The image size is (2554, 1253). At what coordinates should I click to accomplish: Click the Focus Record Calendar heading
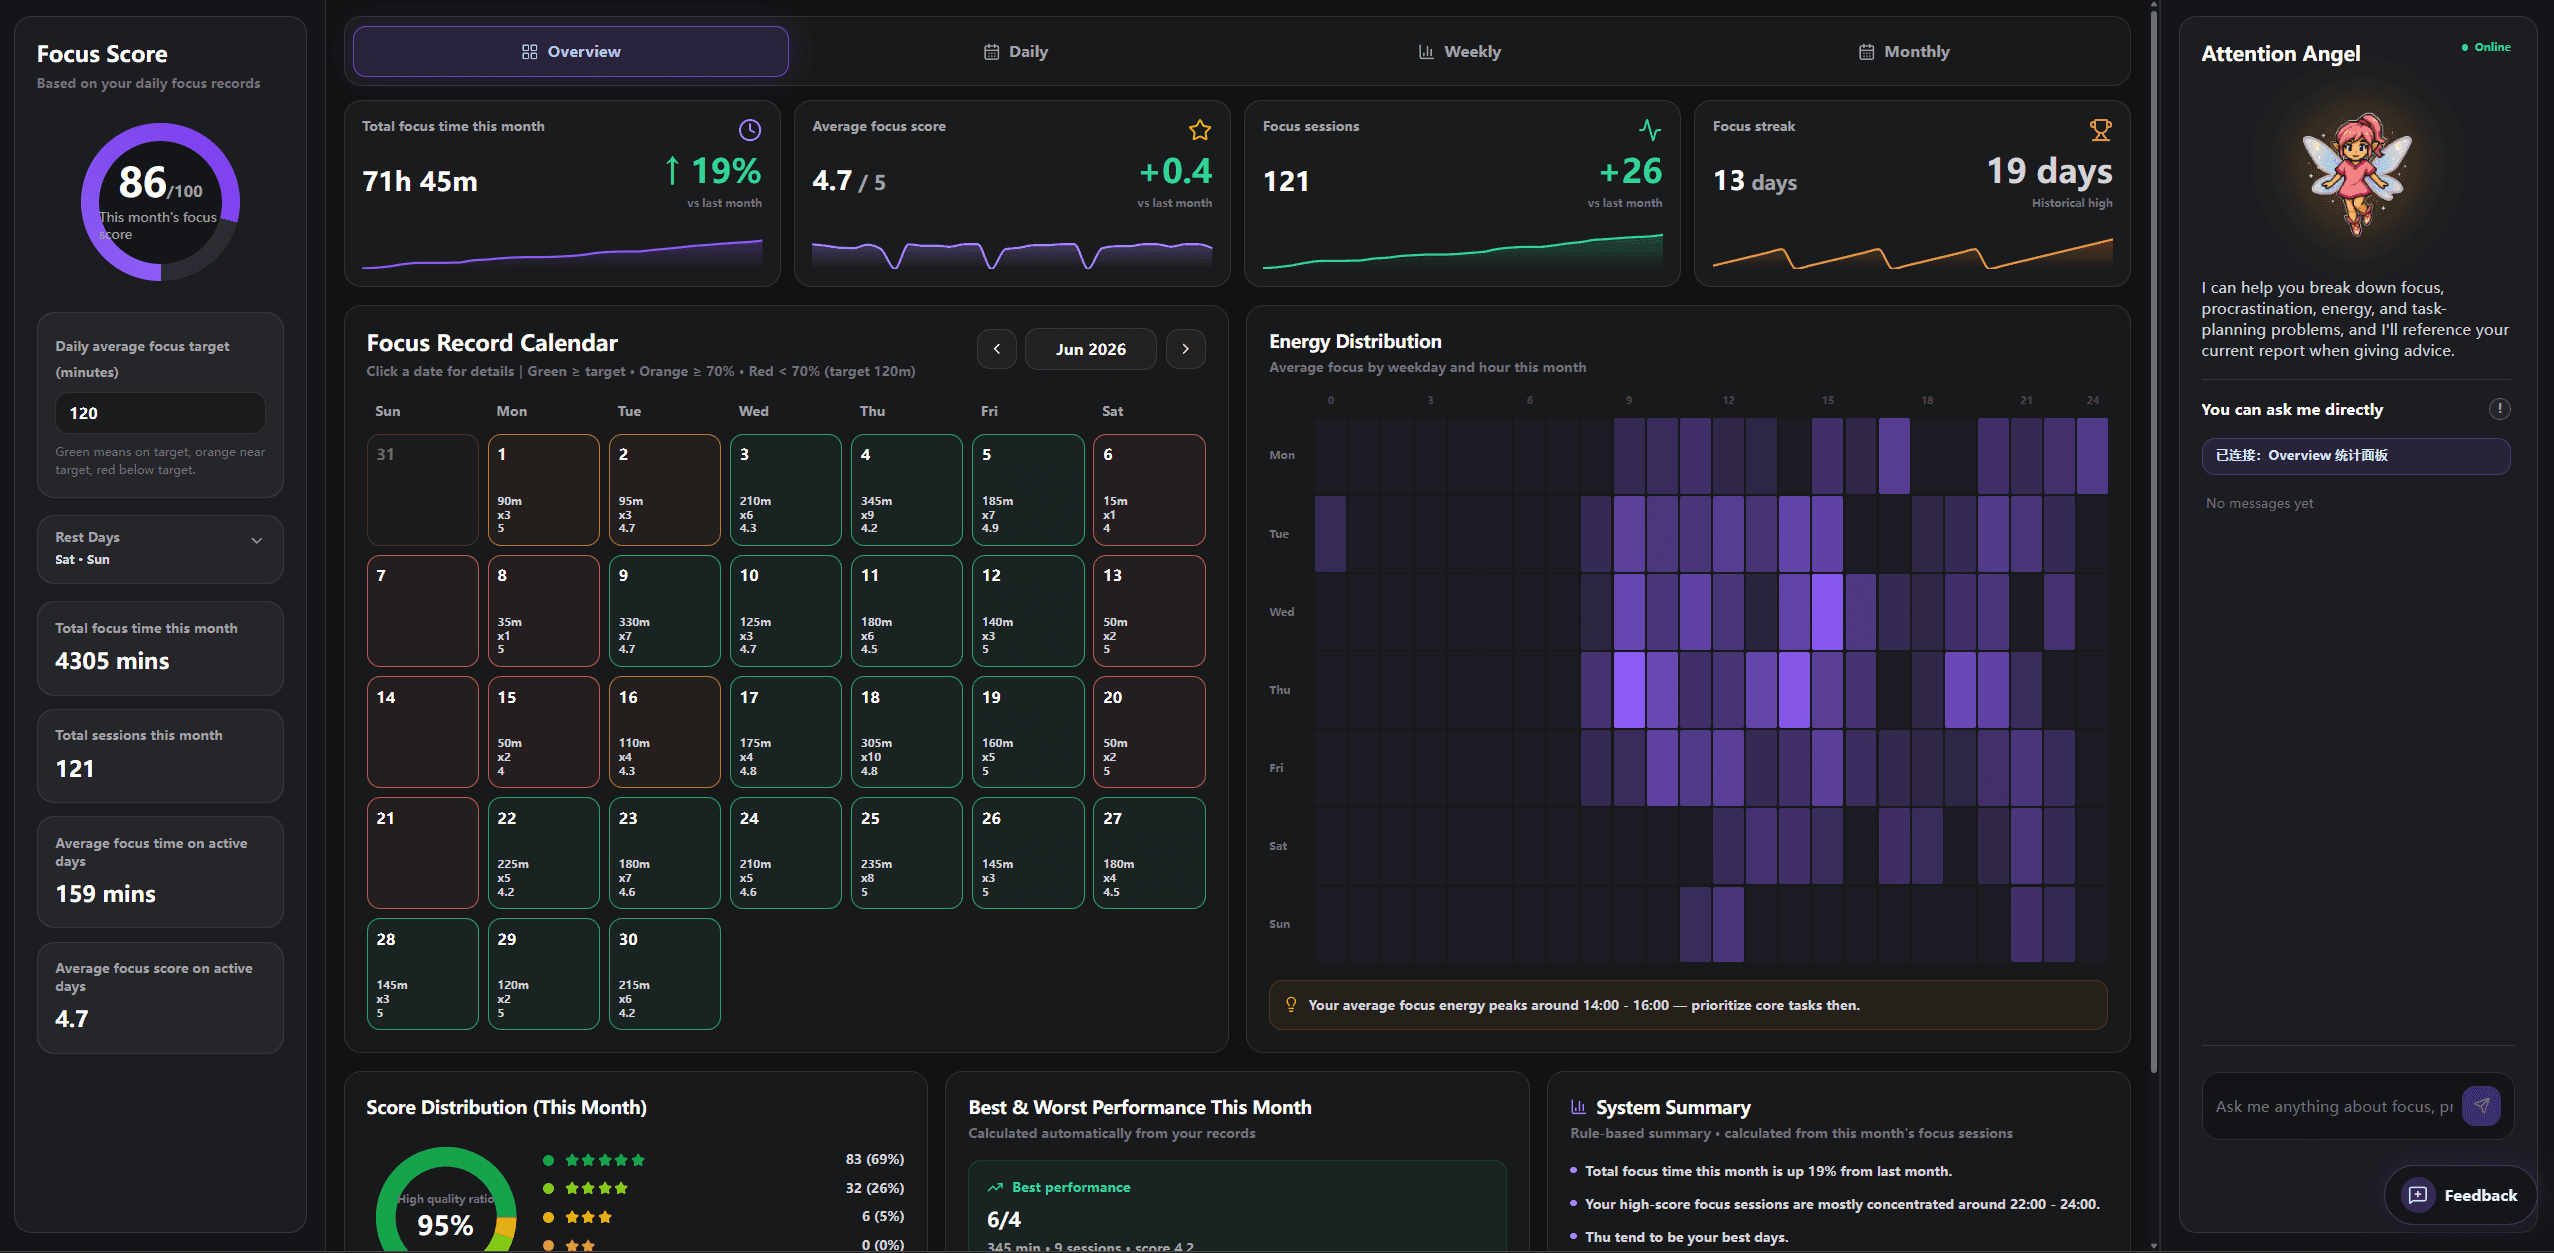[492, 343]
